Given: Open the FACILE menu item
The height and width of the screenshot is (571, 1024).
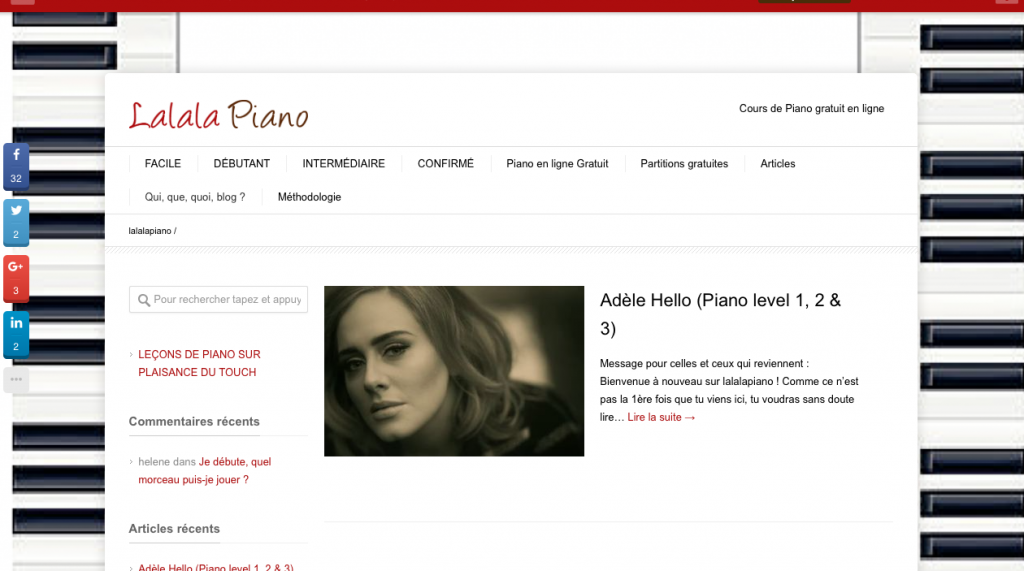Looking at the screenshot, I should (x=163, y=163).
